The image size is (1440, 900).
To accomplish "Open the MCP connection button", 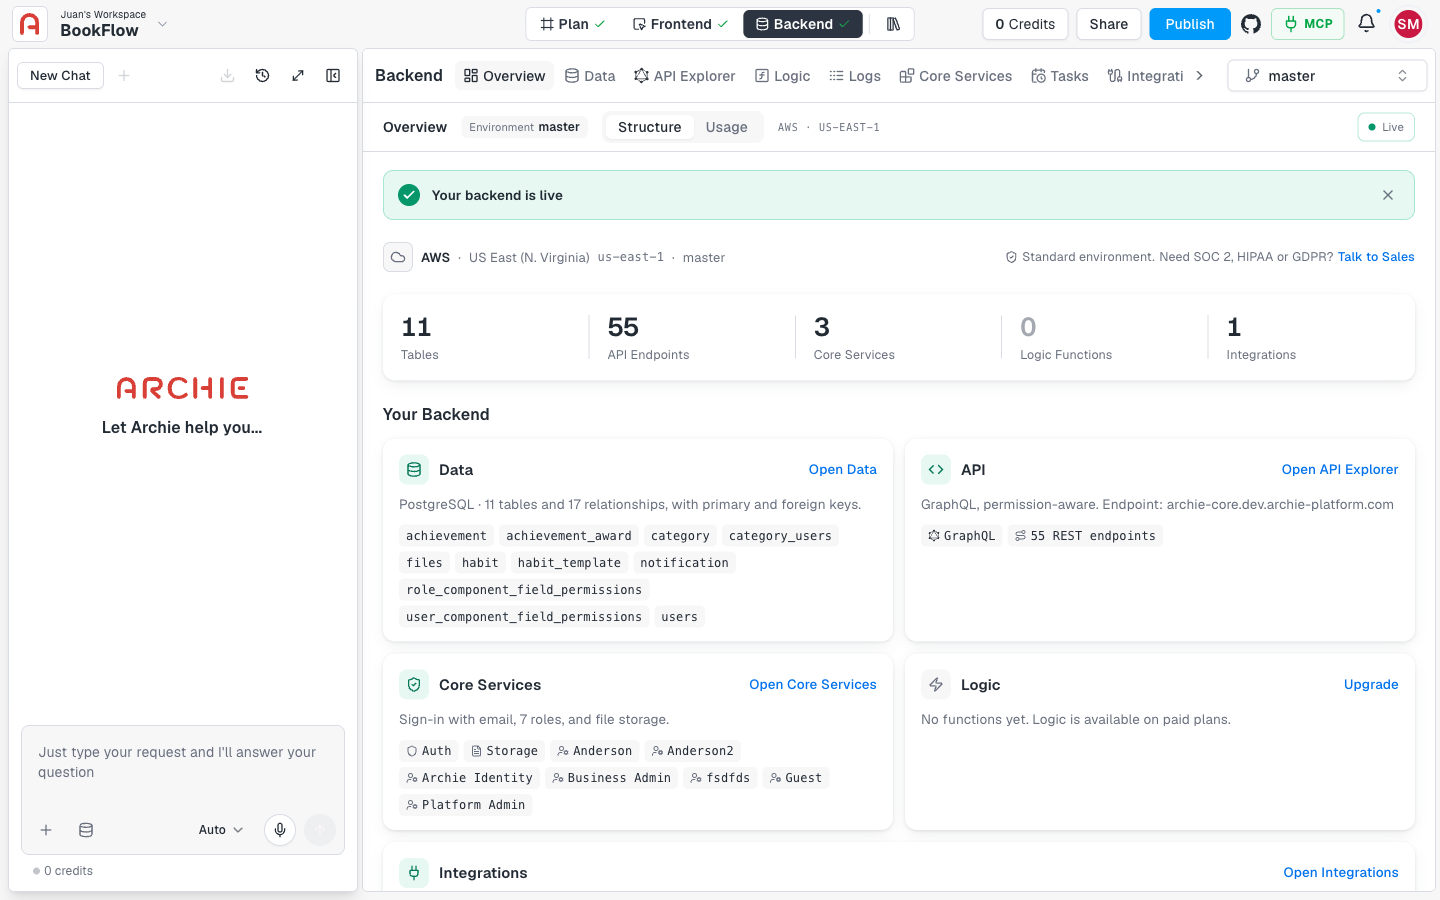I will click(x=1308, y=24).
